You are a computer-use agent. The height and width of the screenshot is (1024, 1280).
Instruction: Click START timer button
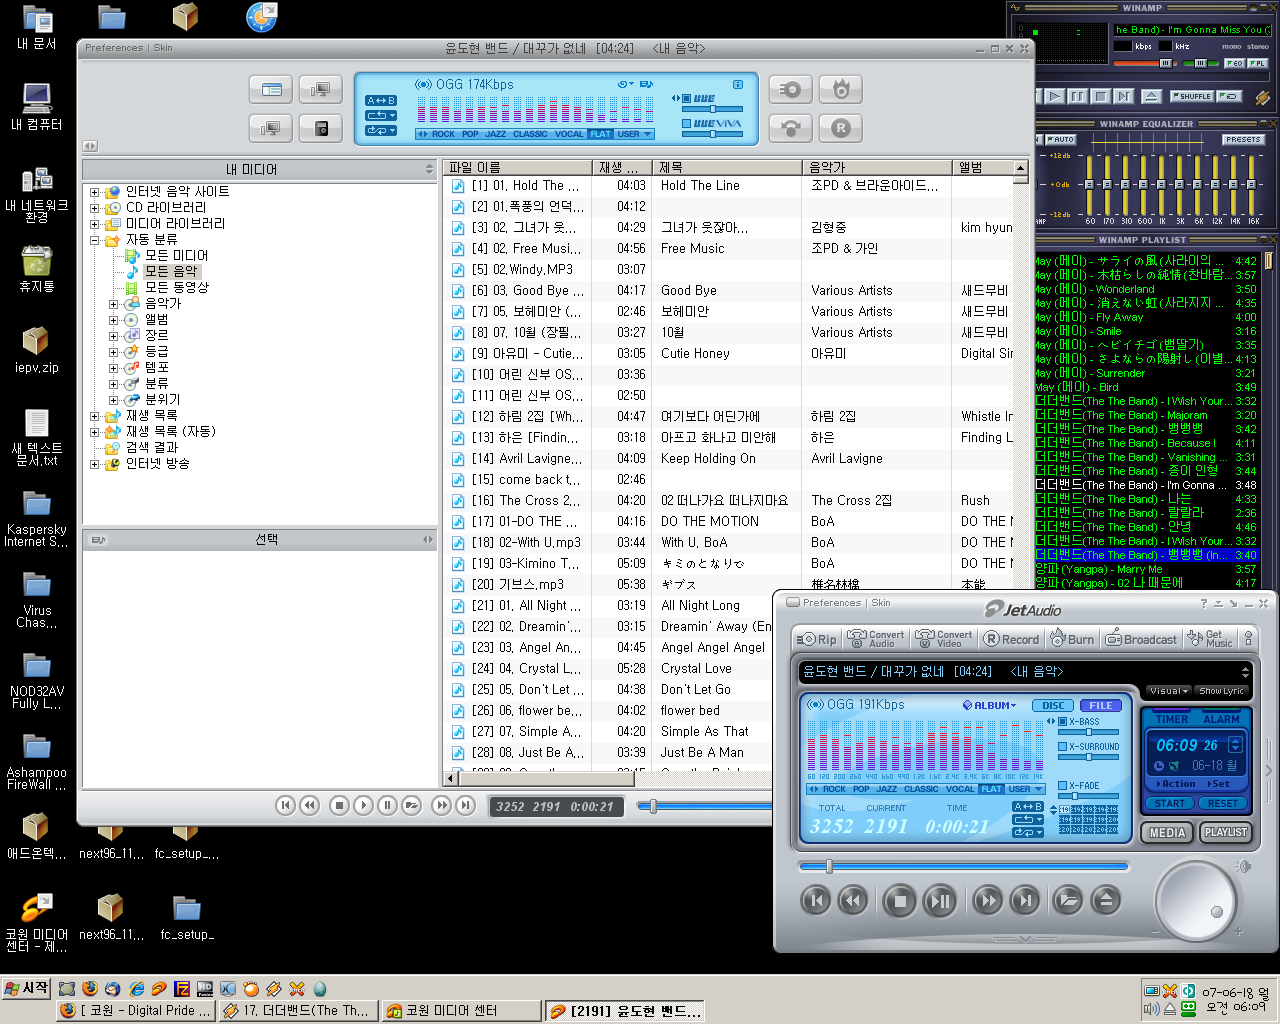point(1170,803)
